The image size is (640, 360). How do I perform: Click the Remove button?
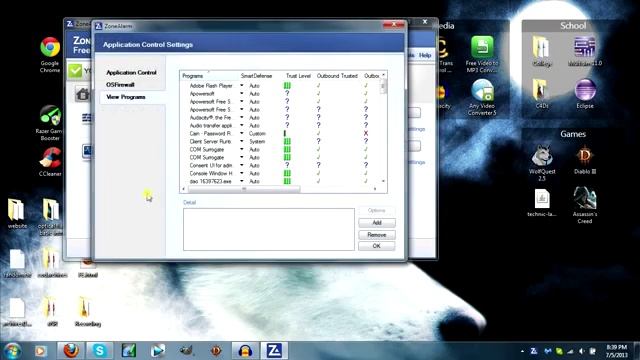377,235
